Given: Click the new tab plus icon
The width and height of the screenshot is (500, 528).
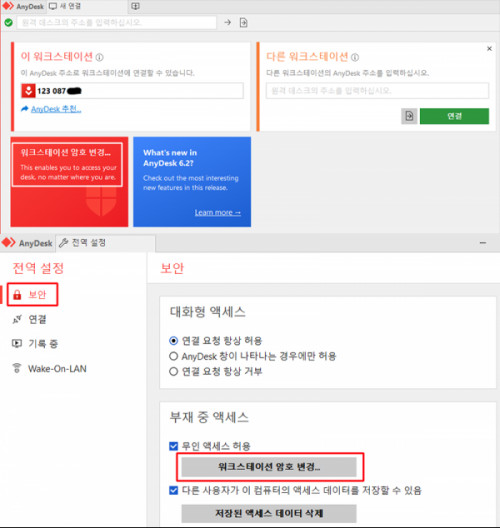Looking at the screenshot, I should pyautogui.click(x=135, y=6).
